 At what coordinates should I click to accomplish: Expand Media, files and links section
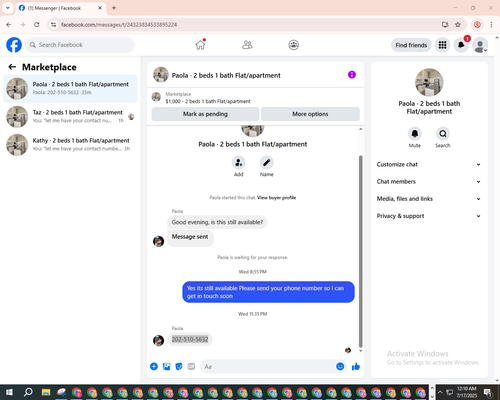click(429, 199)
